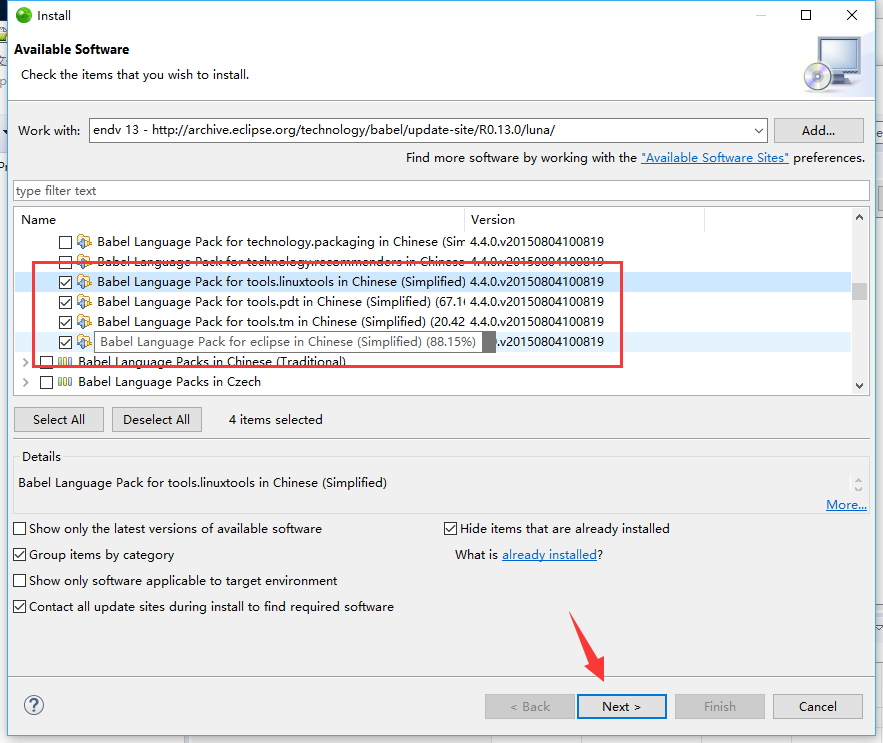Open the already installed link

pos(549,555)
